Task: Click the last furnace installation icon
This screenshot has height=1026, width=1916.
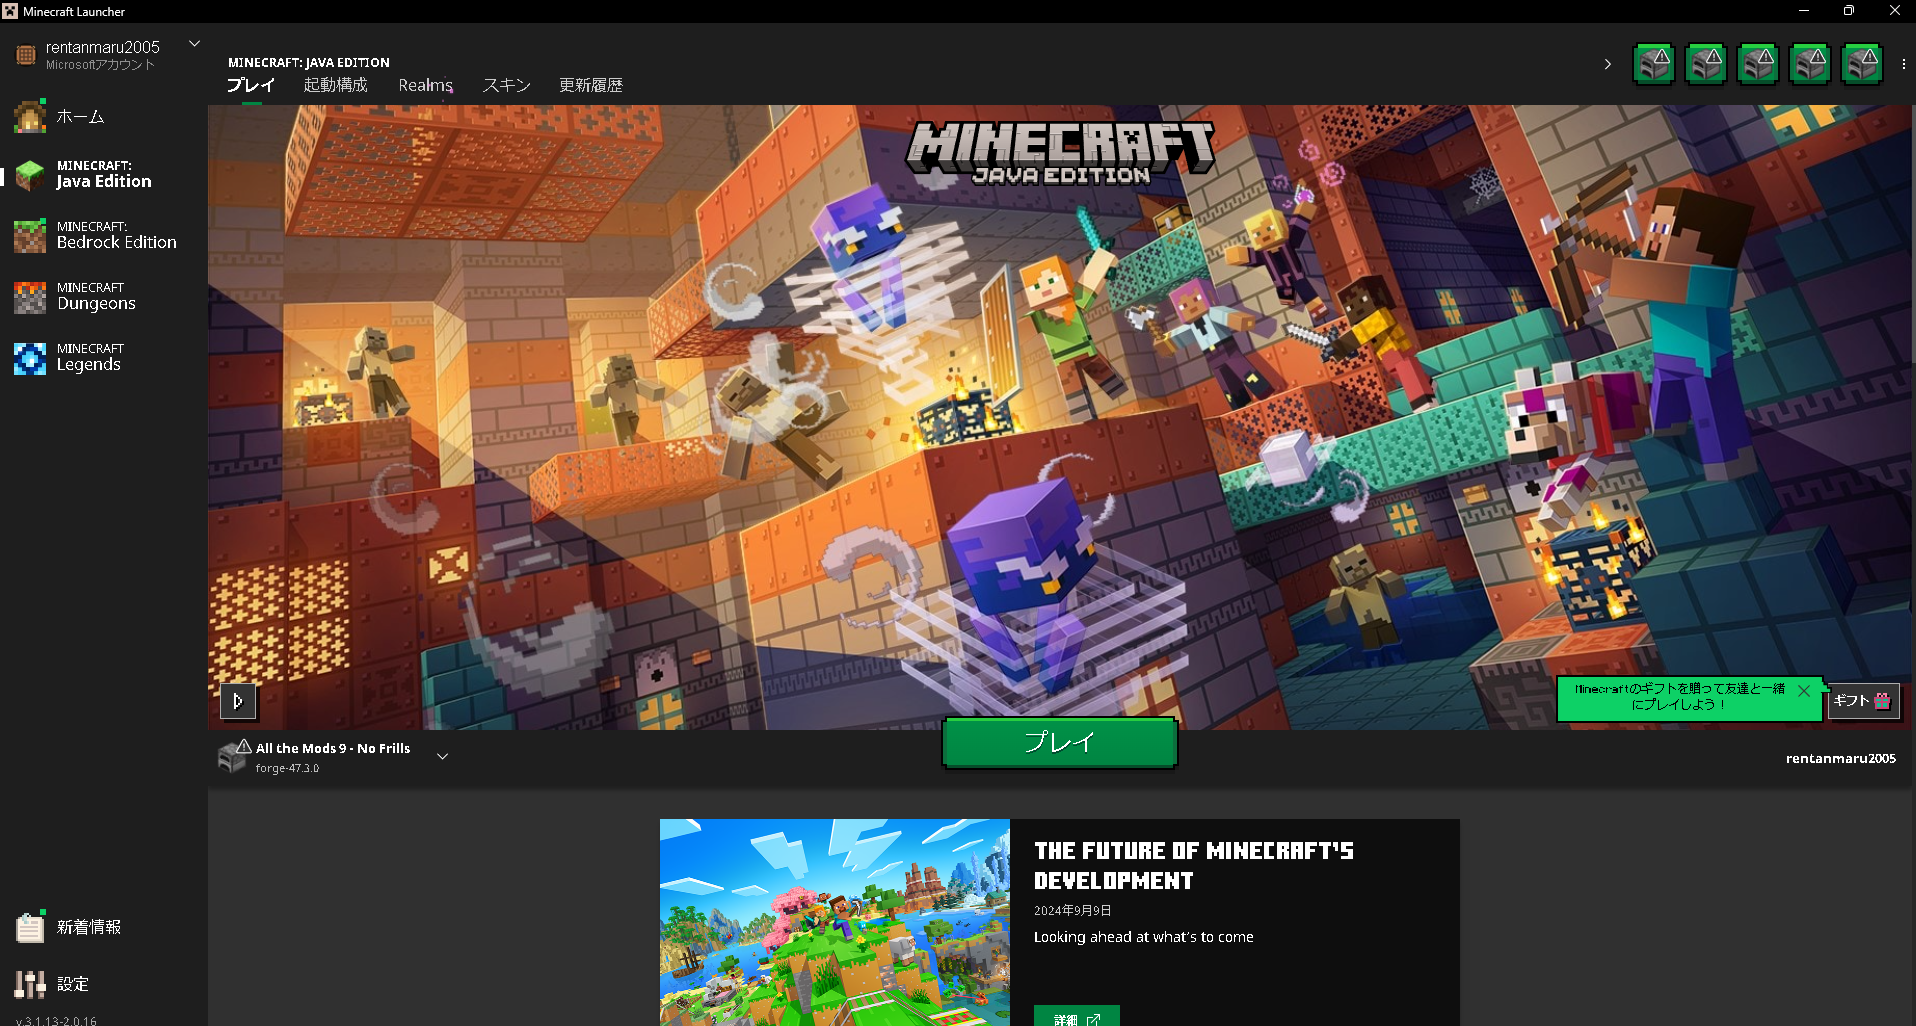Action: click(1862, 64)
